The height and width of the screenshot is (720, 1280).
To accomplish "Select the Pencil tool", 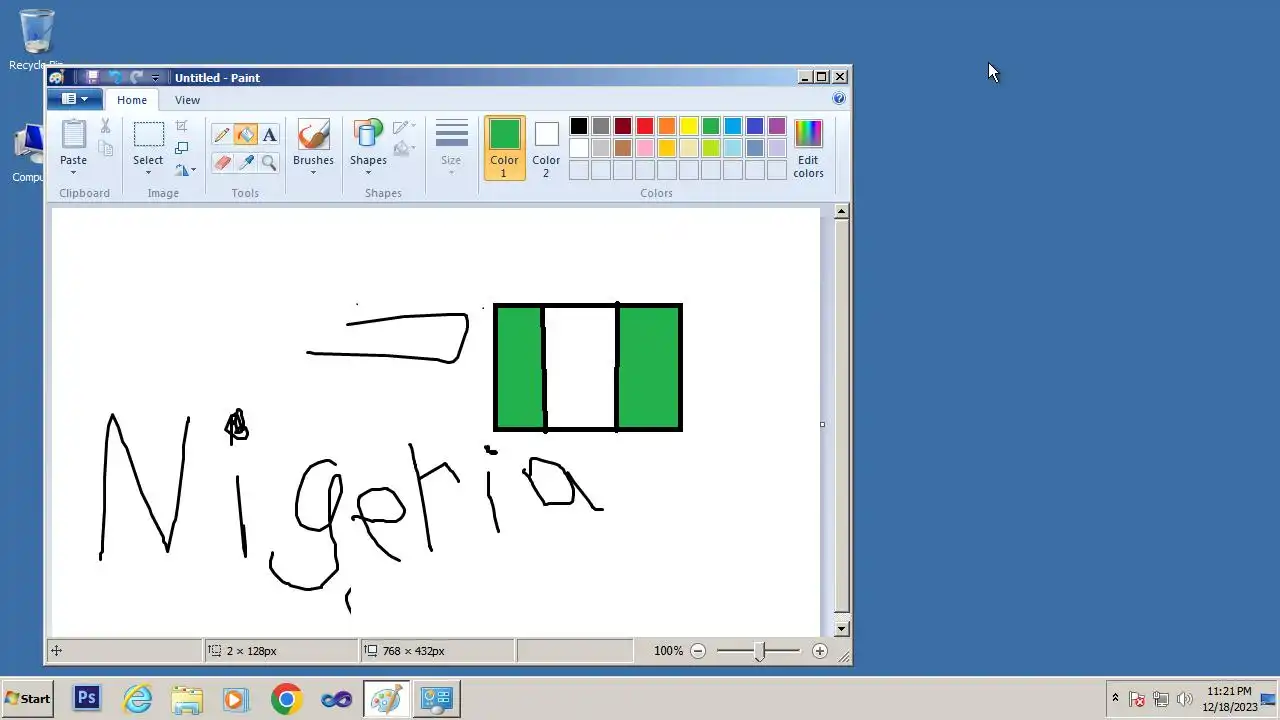I will [222, 135].
